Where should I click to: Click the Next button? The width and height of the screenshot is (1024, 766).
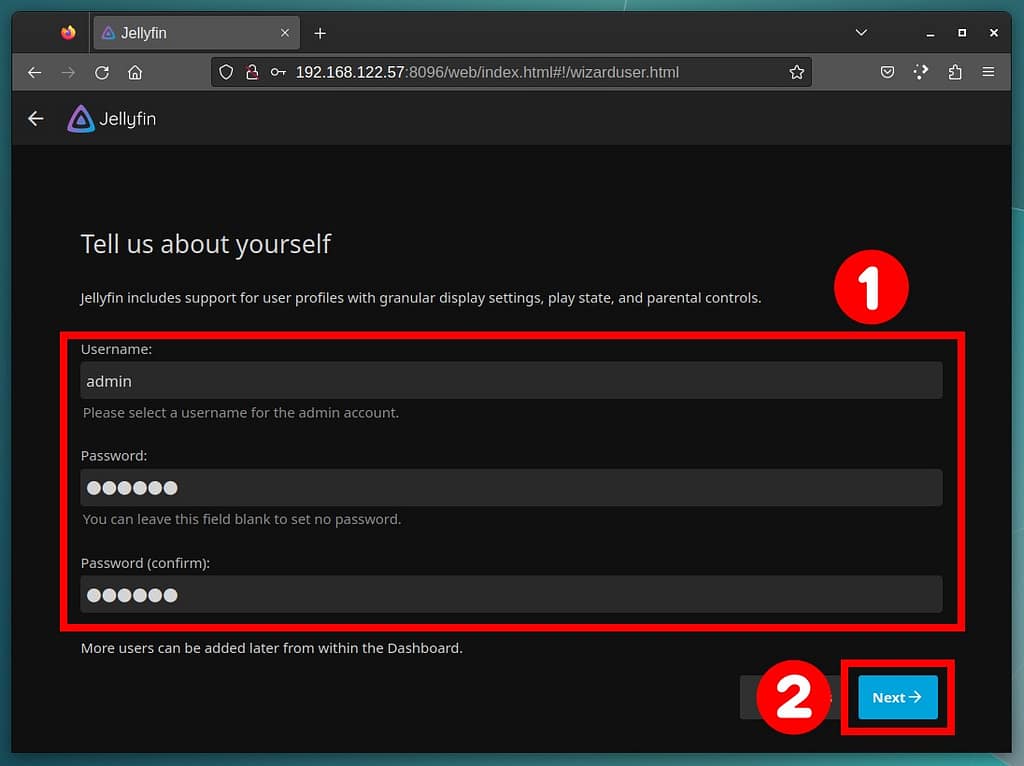(897, 698)
